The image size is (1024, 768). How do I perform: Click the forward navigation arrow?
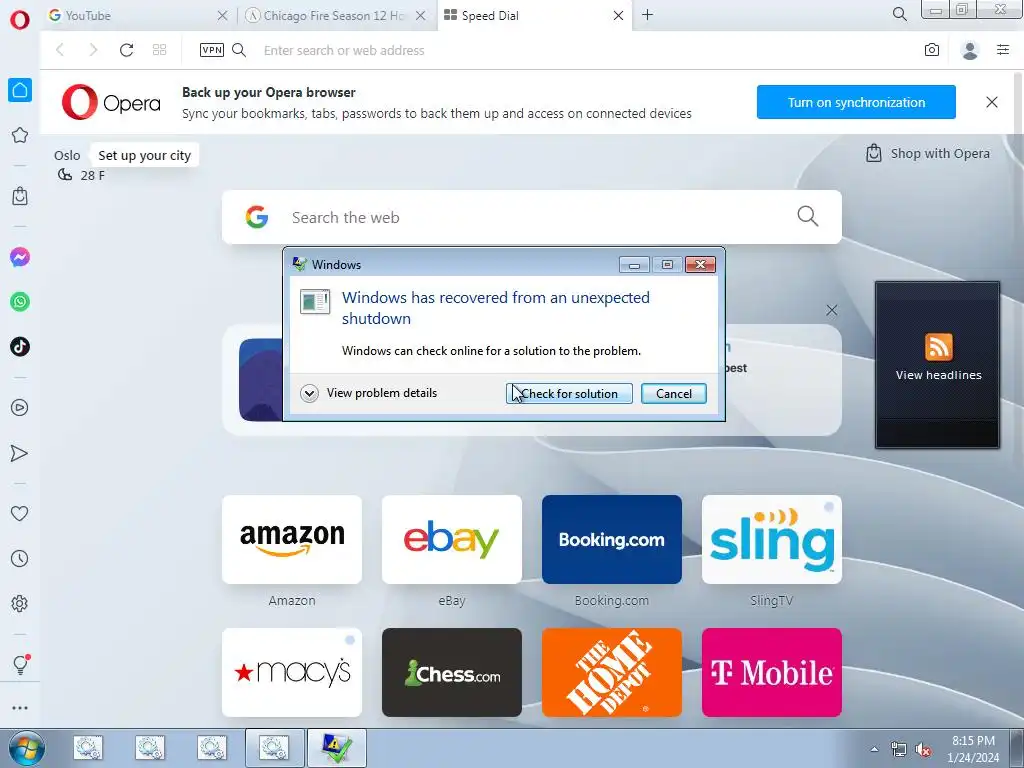(93, 50)
